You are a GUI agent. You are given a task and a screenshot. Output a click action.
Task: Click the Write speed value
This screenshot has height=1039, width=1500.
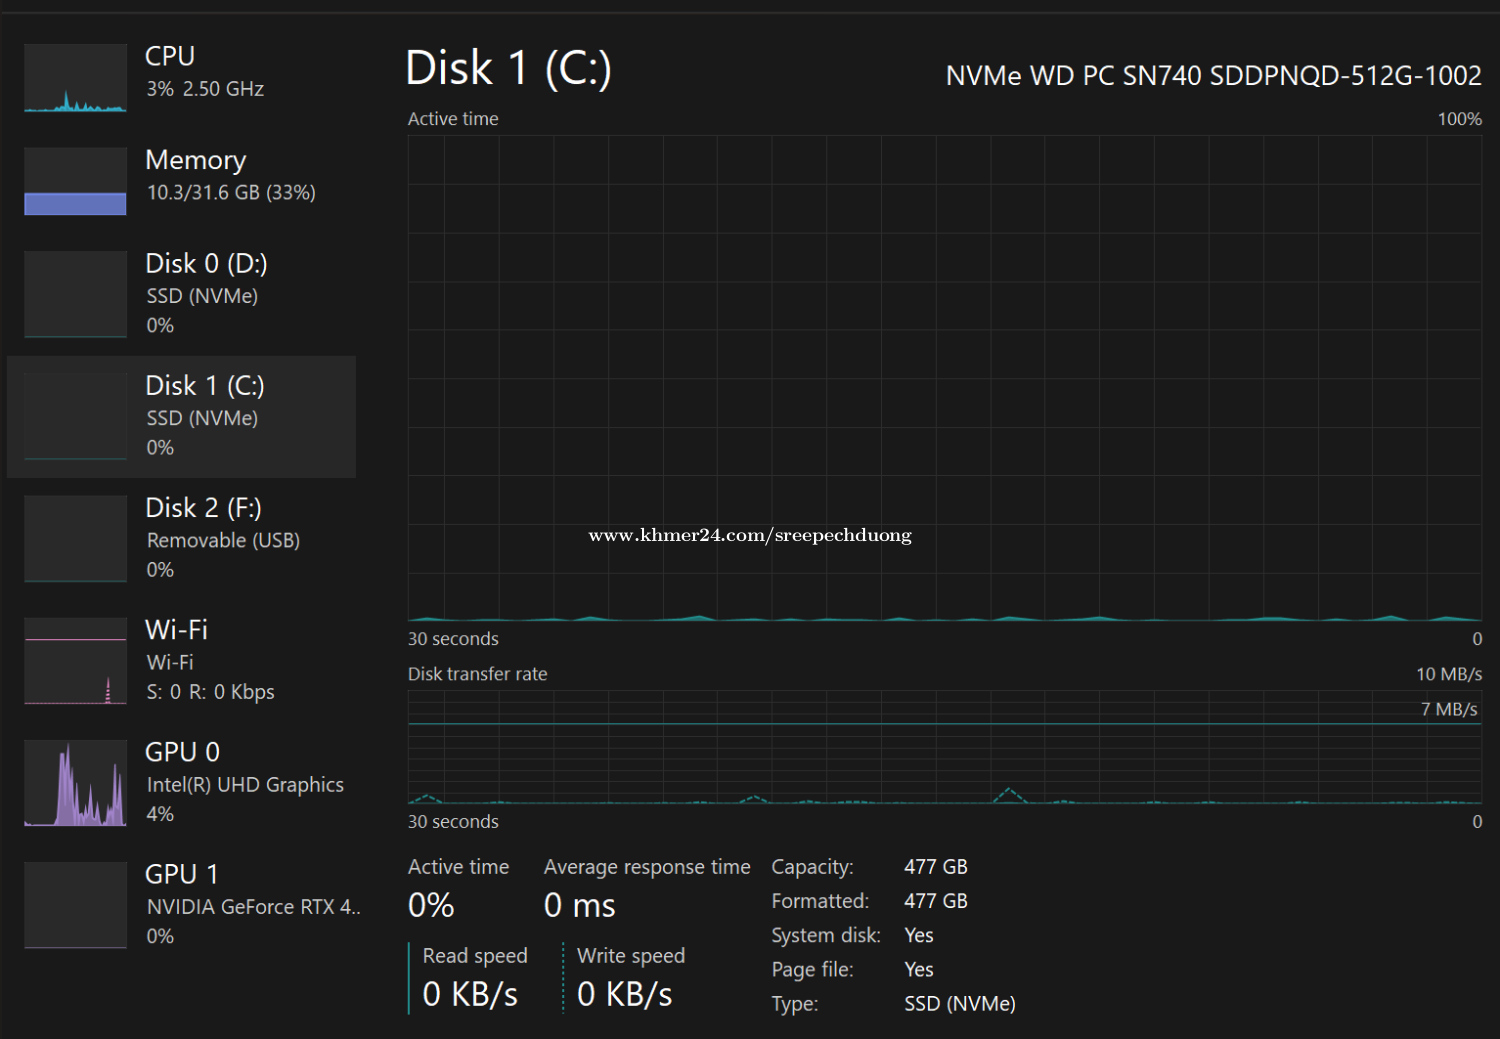625,994
